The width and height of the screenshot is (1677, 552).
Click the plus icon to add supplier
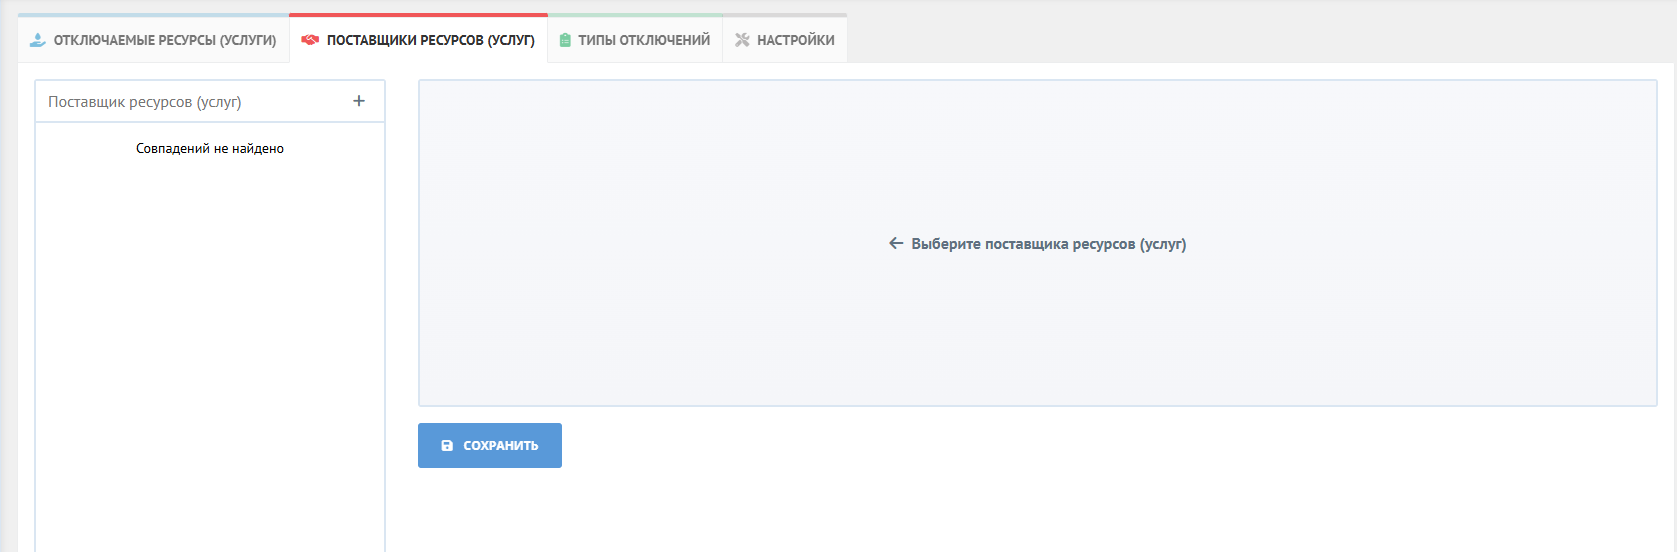359,101
